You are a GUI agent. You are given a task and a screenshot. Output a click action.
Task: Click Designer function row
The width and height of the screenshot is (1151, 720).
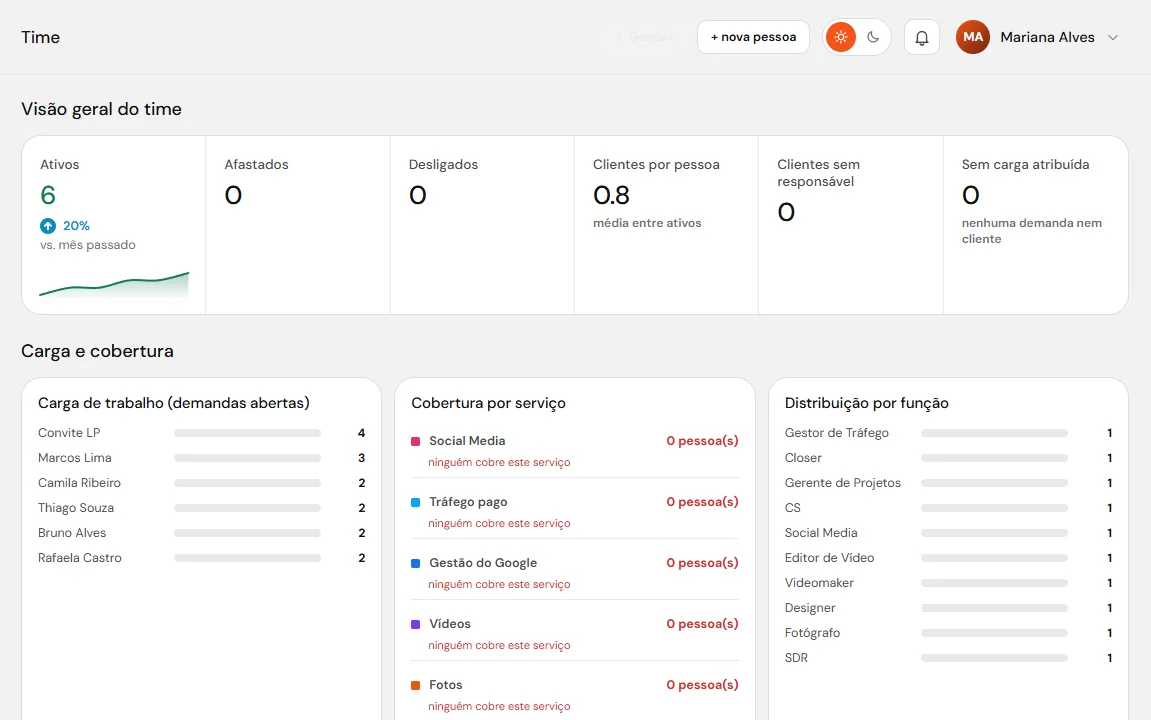pyautogui.click(x=948, y=608)
